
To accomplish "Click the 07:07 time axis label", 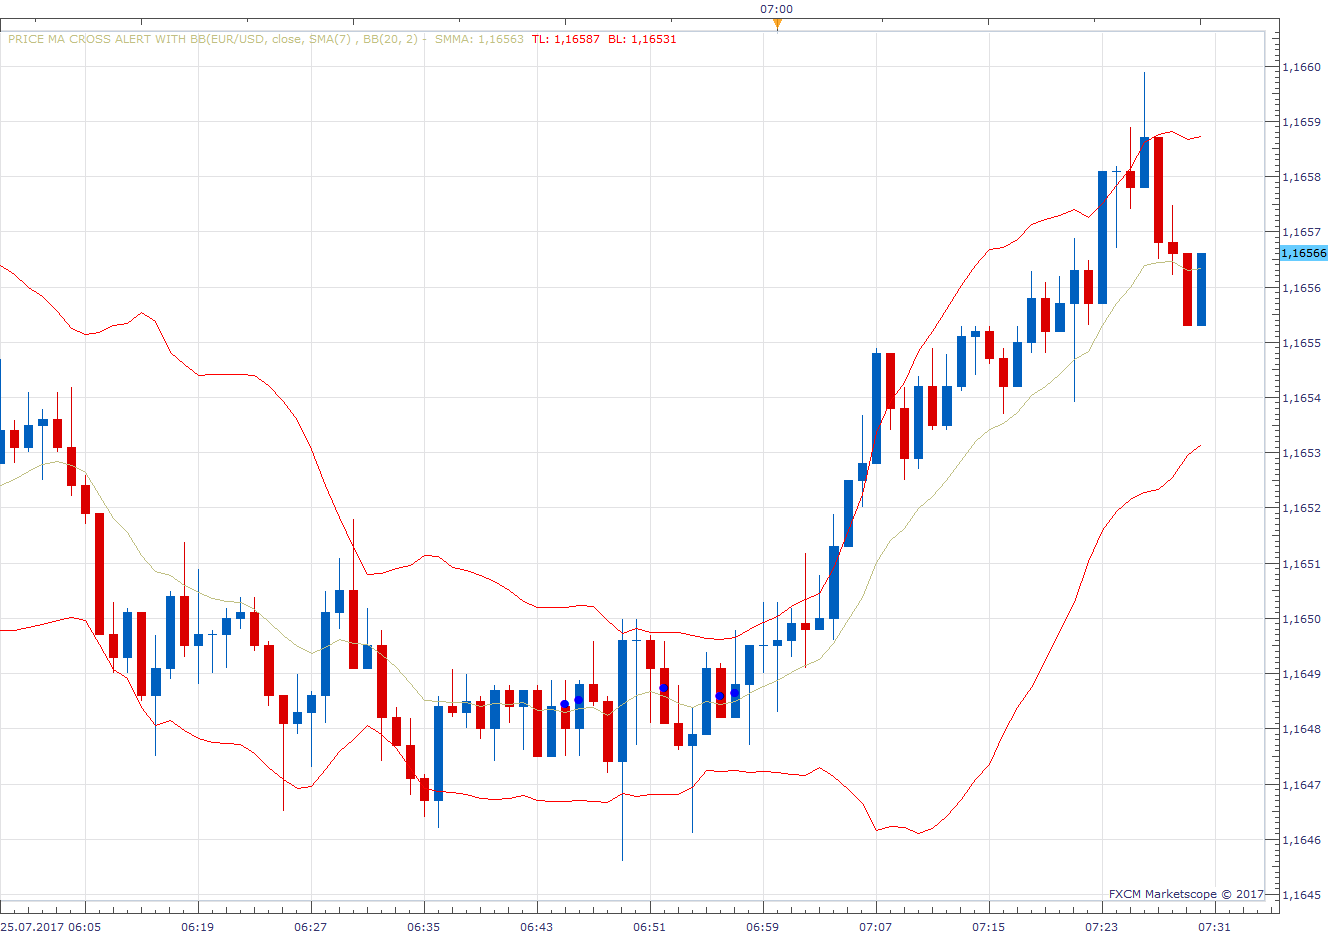I will (876, 927).
